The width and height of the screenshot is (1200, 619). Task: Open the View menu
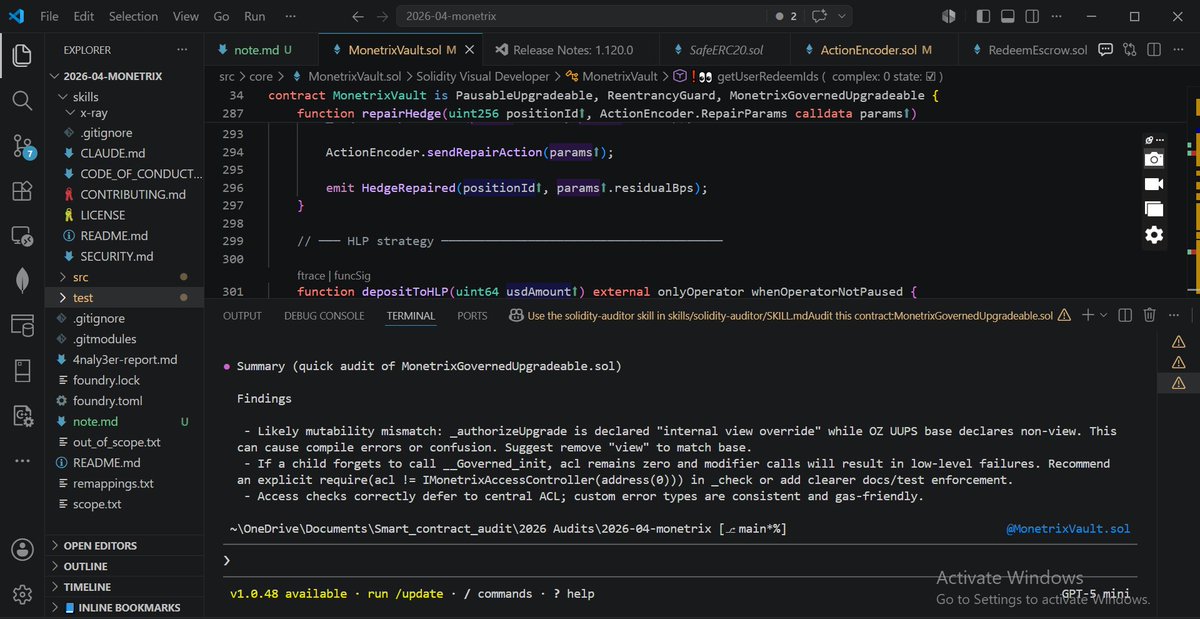[x=186, y=16]
